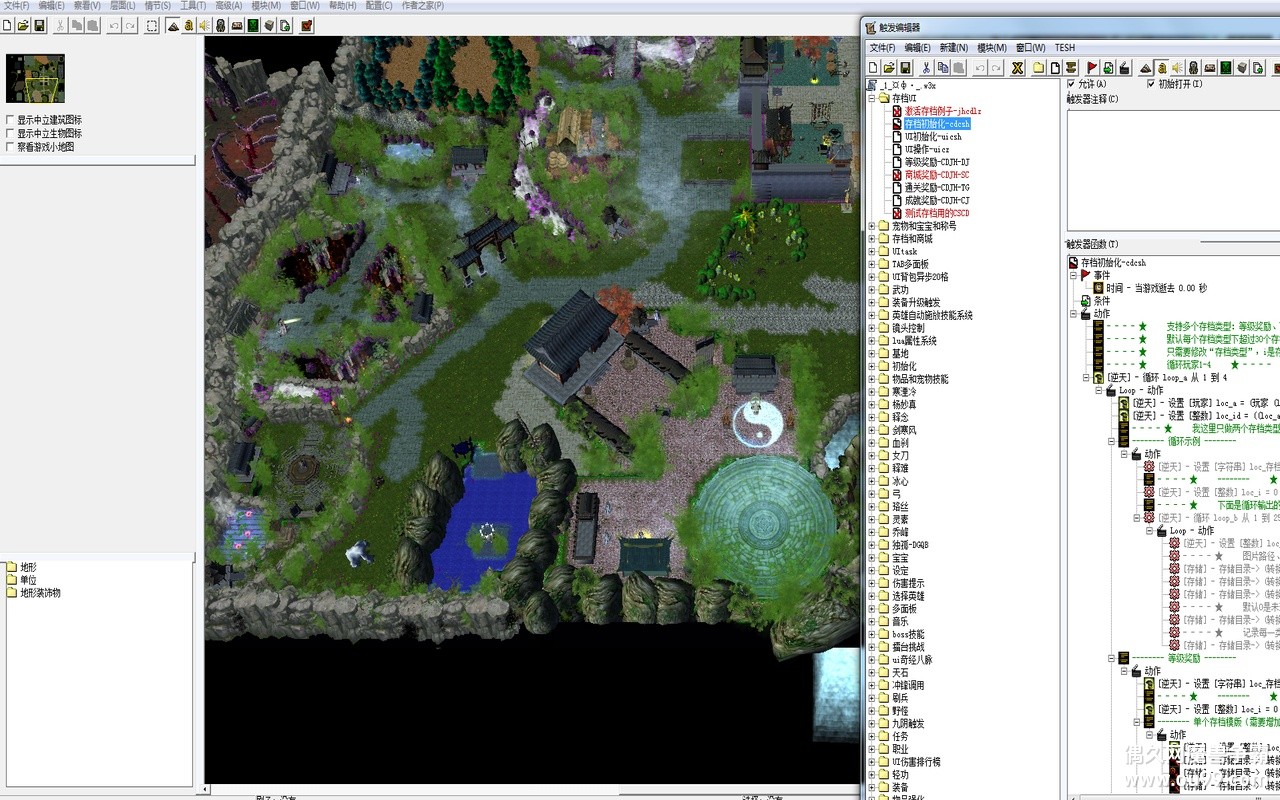Click New Map icon in main editor toolbar
The height and width of the screenshot is (800, 1280).
tap(7, 25)
